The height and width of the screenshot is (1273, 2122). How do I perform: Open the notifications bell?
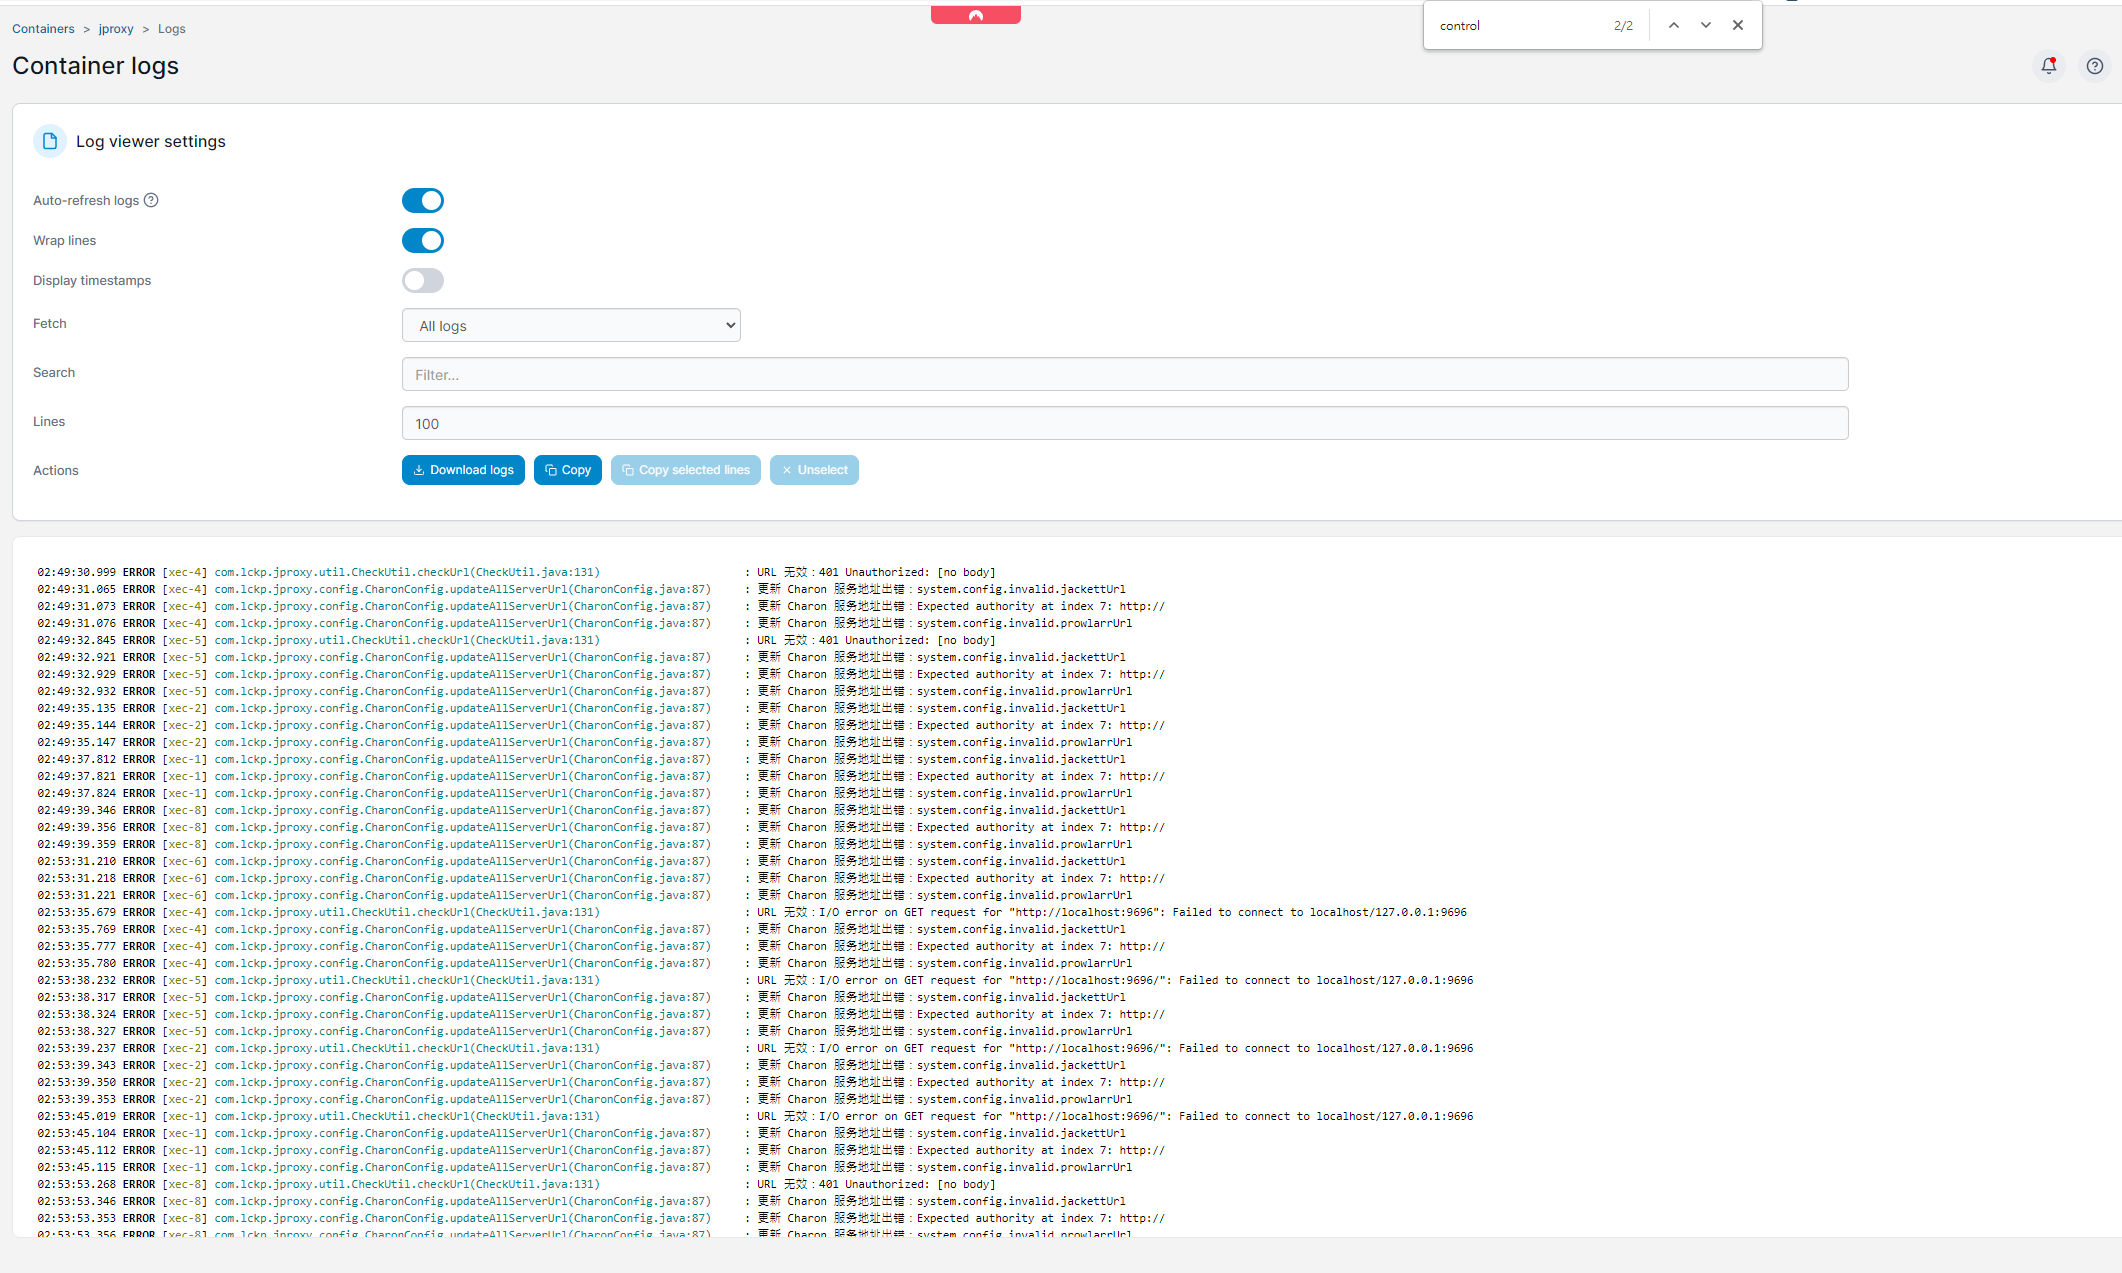tap(2049, 65)
